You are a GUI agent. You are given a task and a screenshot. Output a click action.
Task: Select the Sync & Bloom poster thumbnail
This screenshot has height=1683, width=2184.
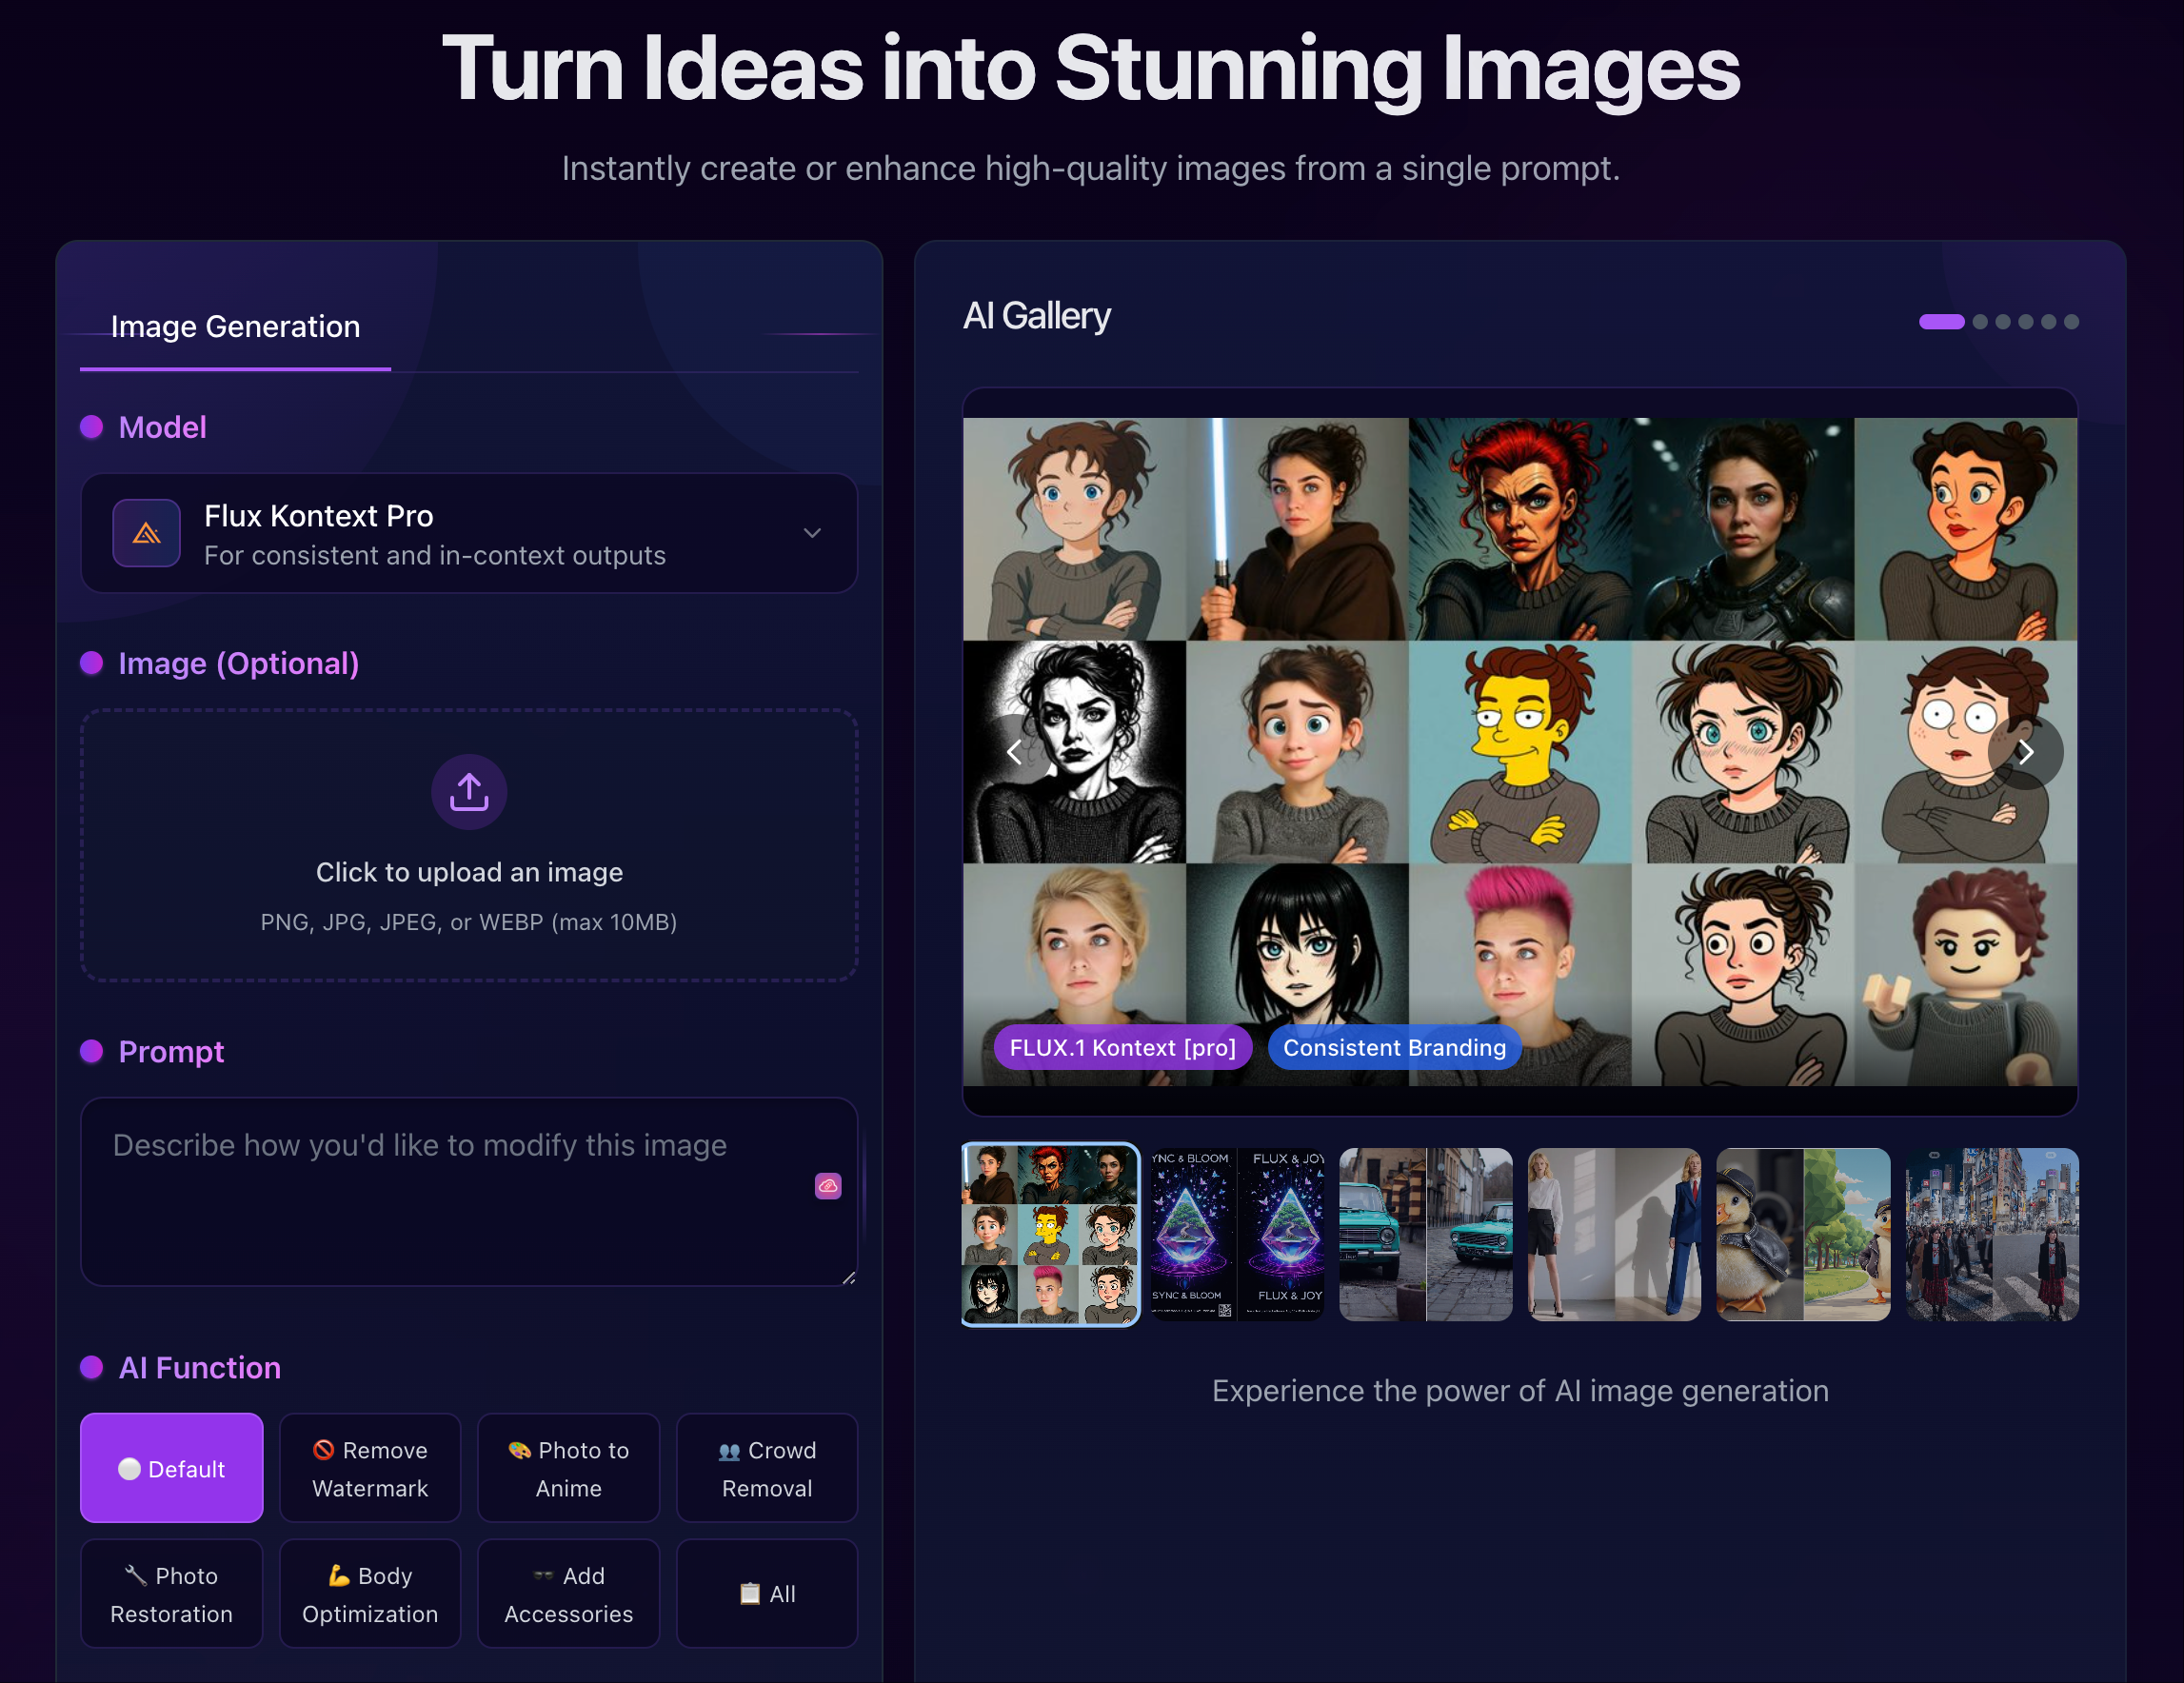(x=1238, y=1234)
